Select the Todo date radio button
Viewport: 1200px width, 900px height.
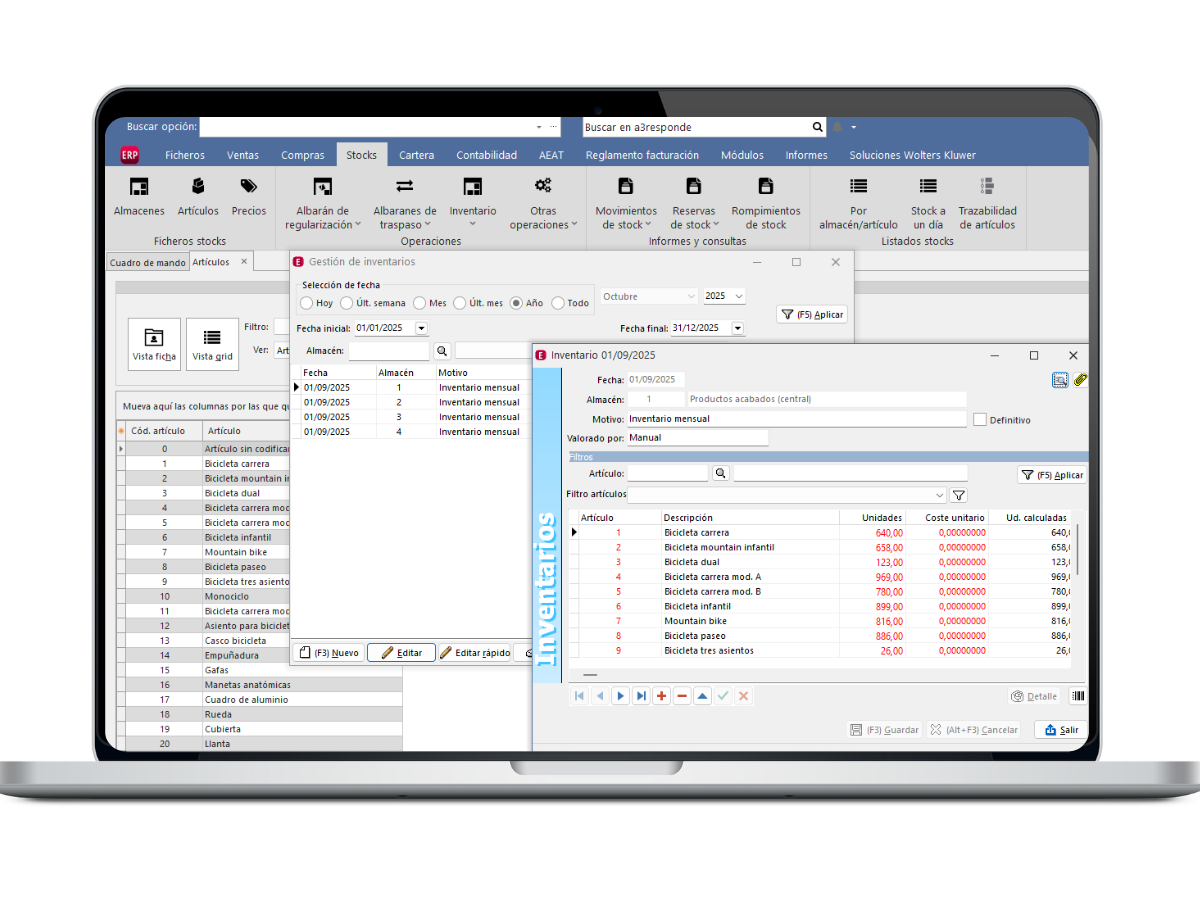[x=557, y=303]
